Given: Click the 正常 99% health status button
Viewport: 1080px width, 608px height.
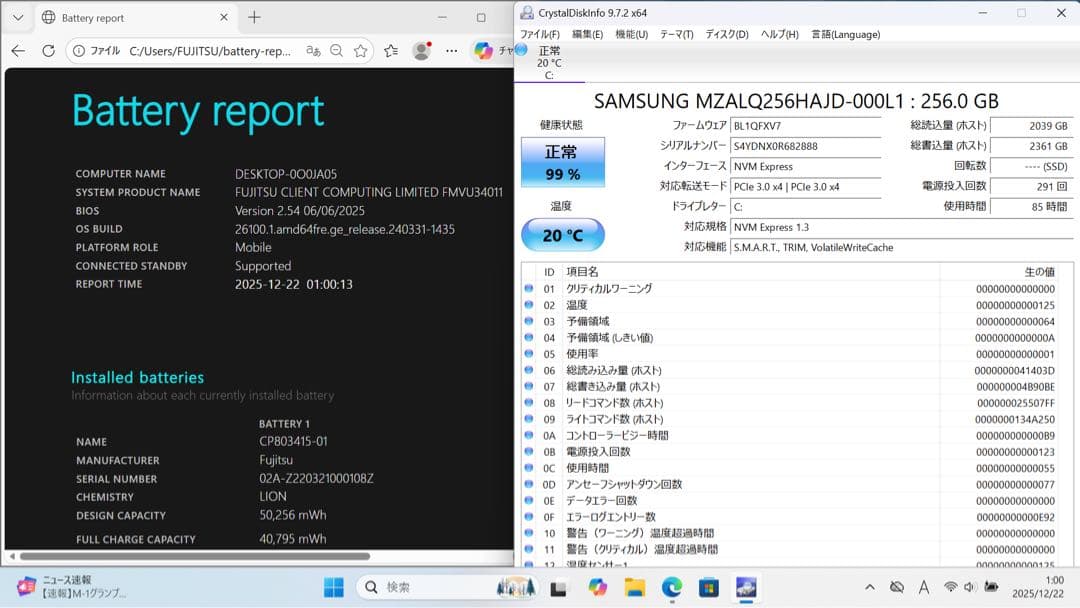Looking at the screenshot, I should 565,160.
